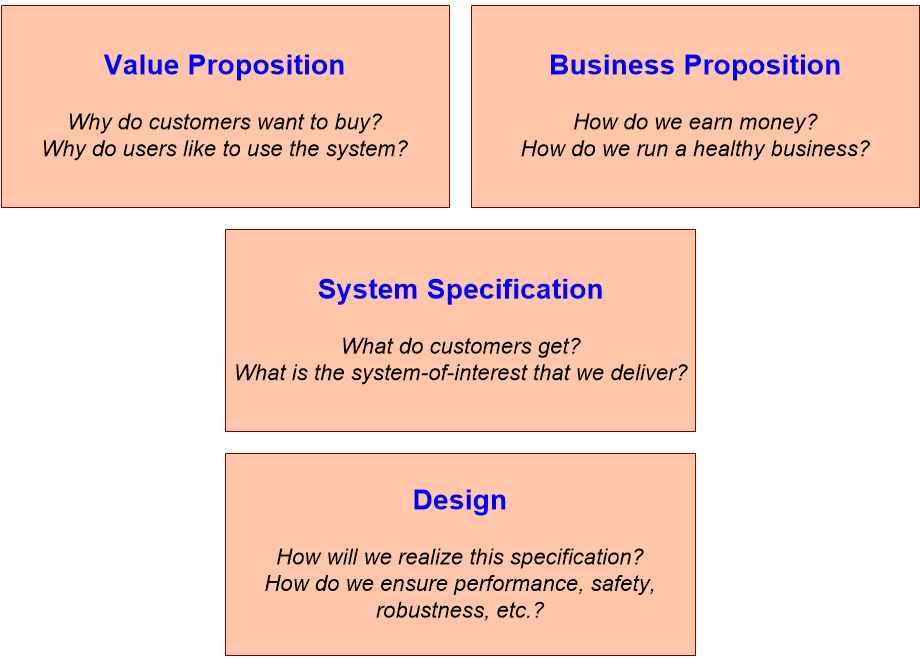
Task: Select the text 'Why do customers want to buy?'
Action: [224, 122]
